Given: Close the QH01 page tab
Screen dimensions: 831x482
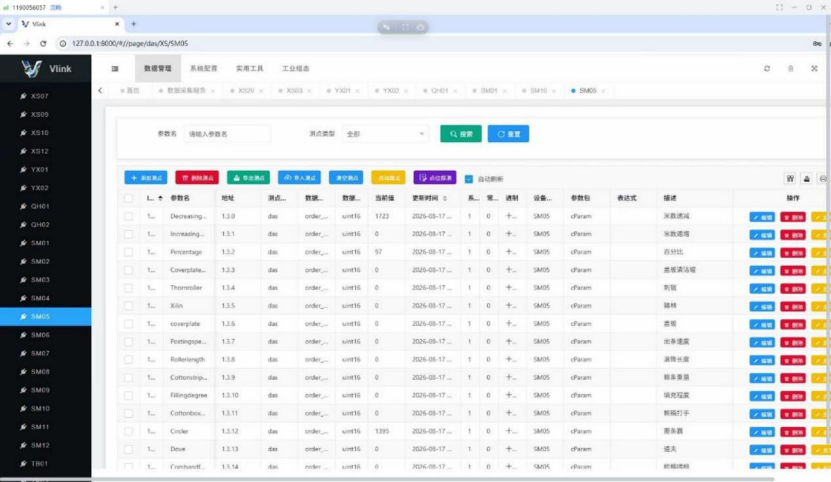Looking at the screenshot, I should [x=455, y=91].
